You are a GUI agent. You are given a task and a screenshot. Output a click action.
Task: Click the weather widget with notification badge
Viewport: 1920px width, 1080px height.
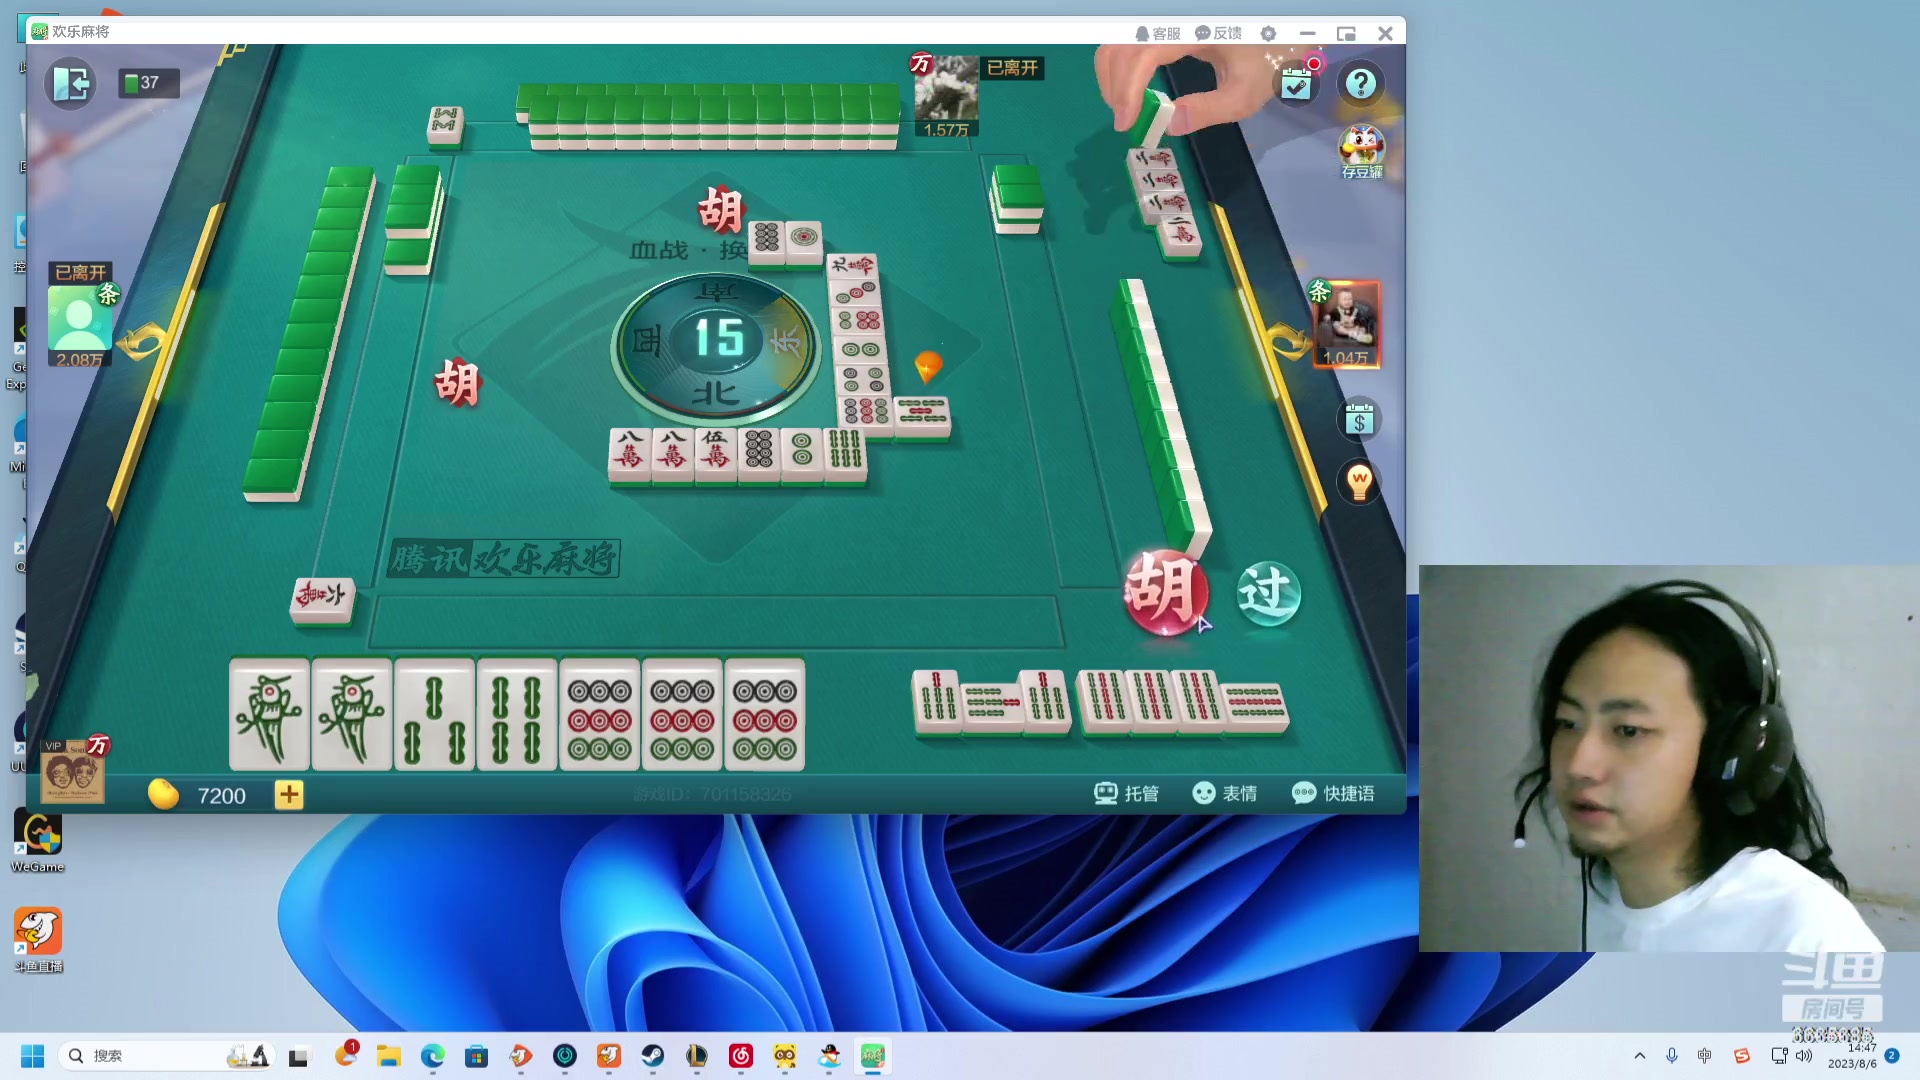click(346, 1055)
